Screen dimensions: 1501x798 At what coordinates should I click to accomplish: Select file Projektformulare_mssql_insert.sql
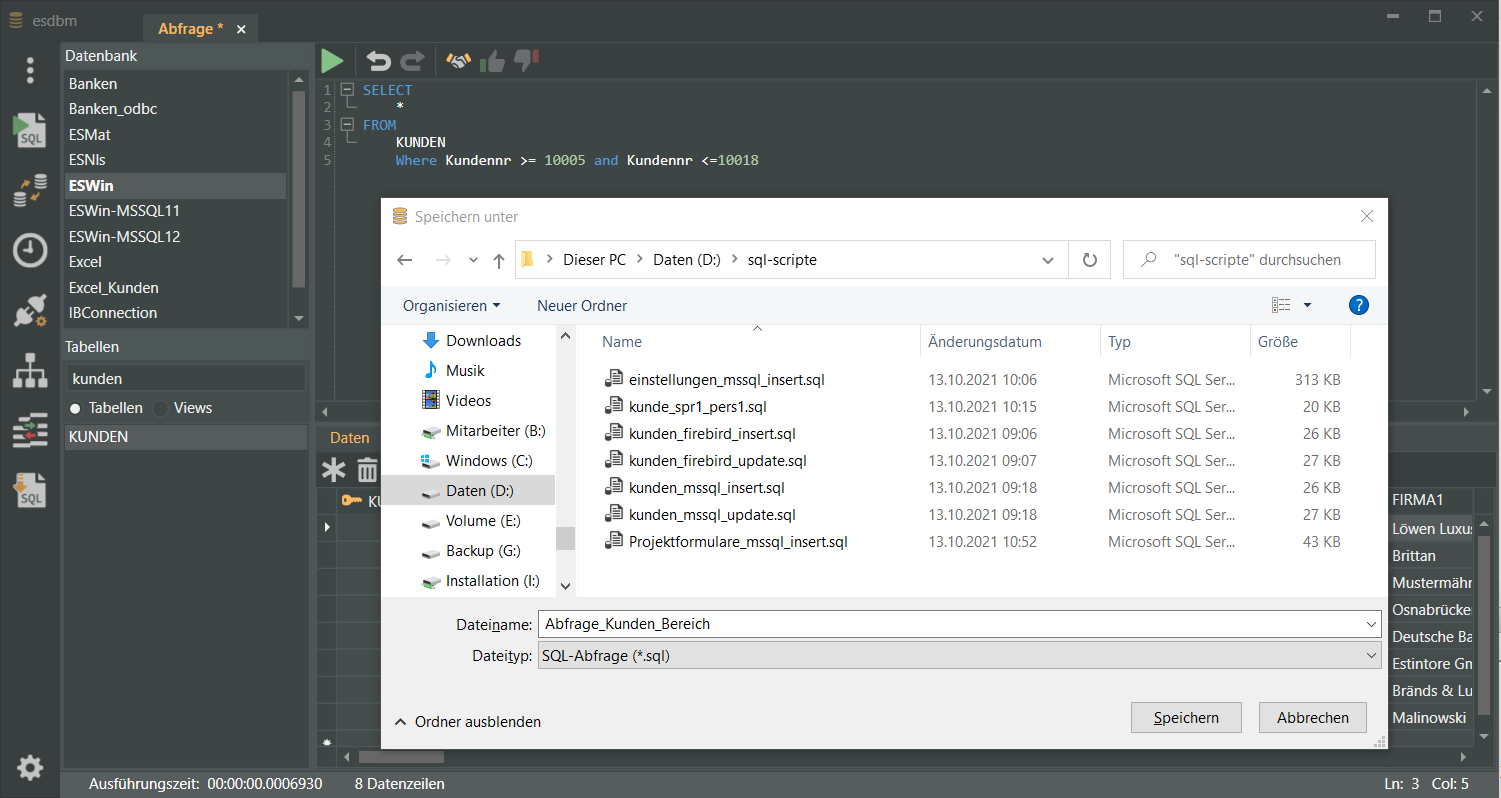pos(738,542)
